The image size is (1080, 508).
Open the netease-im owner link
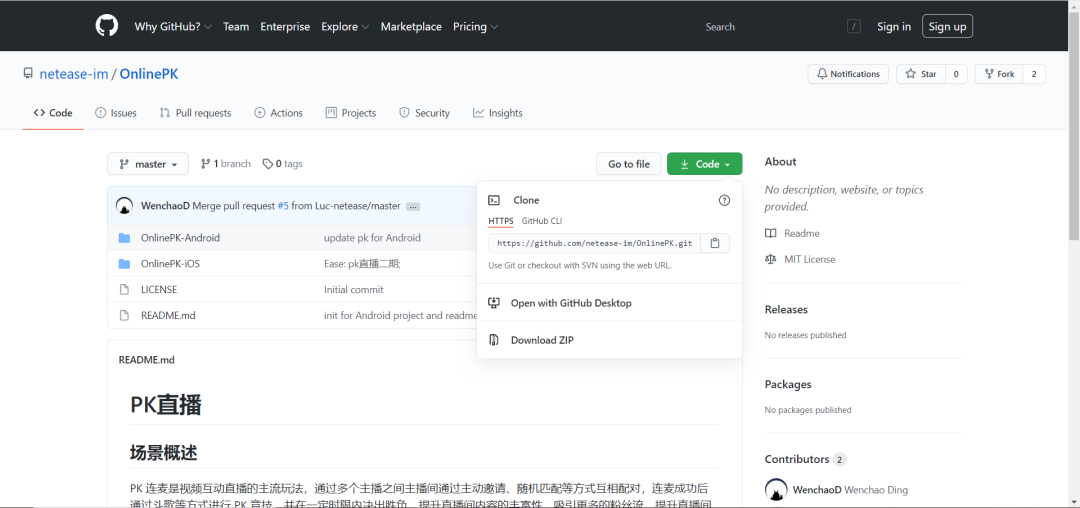click(74, 74)
